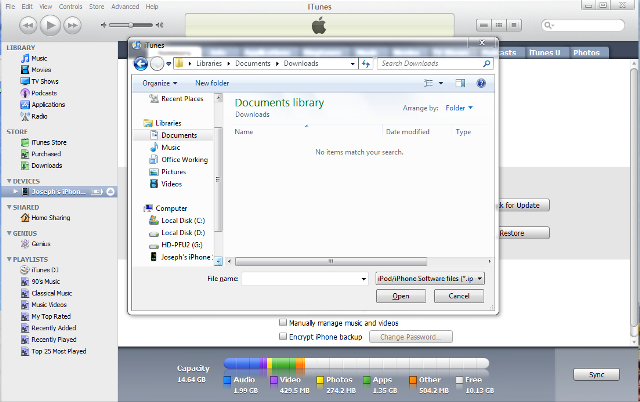
Task: Select TV Shows in iTunes library
Action: pyautogui.click(x=45, y=81)
